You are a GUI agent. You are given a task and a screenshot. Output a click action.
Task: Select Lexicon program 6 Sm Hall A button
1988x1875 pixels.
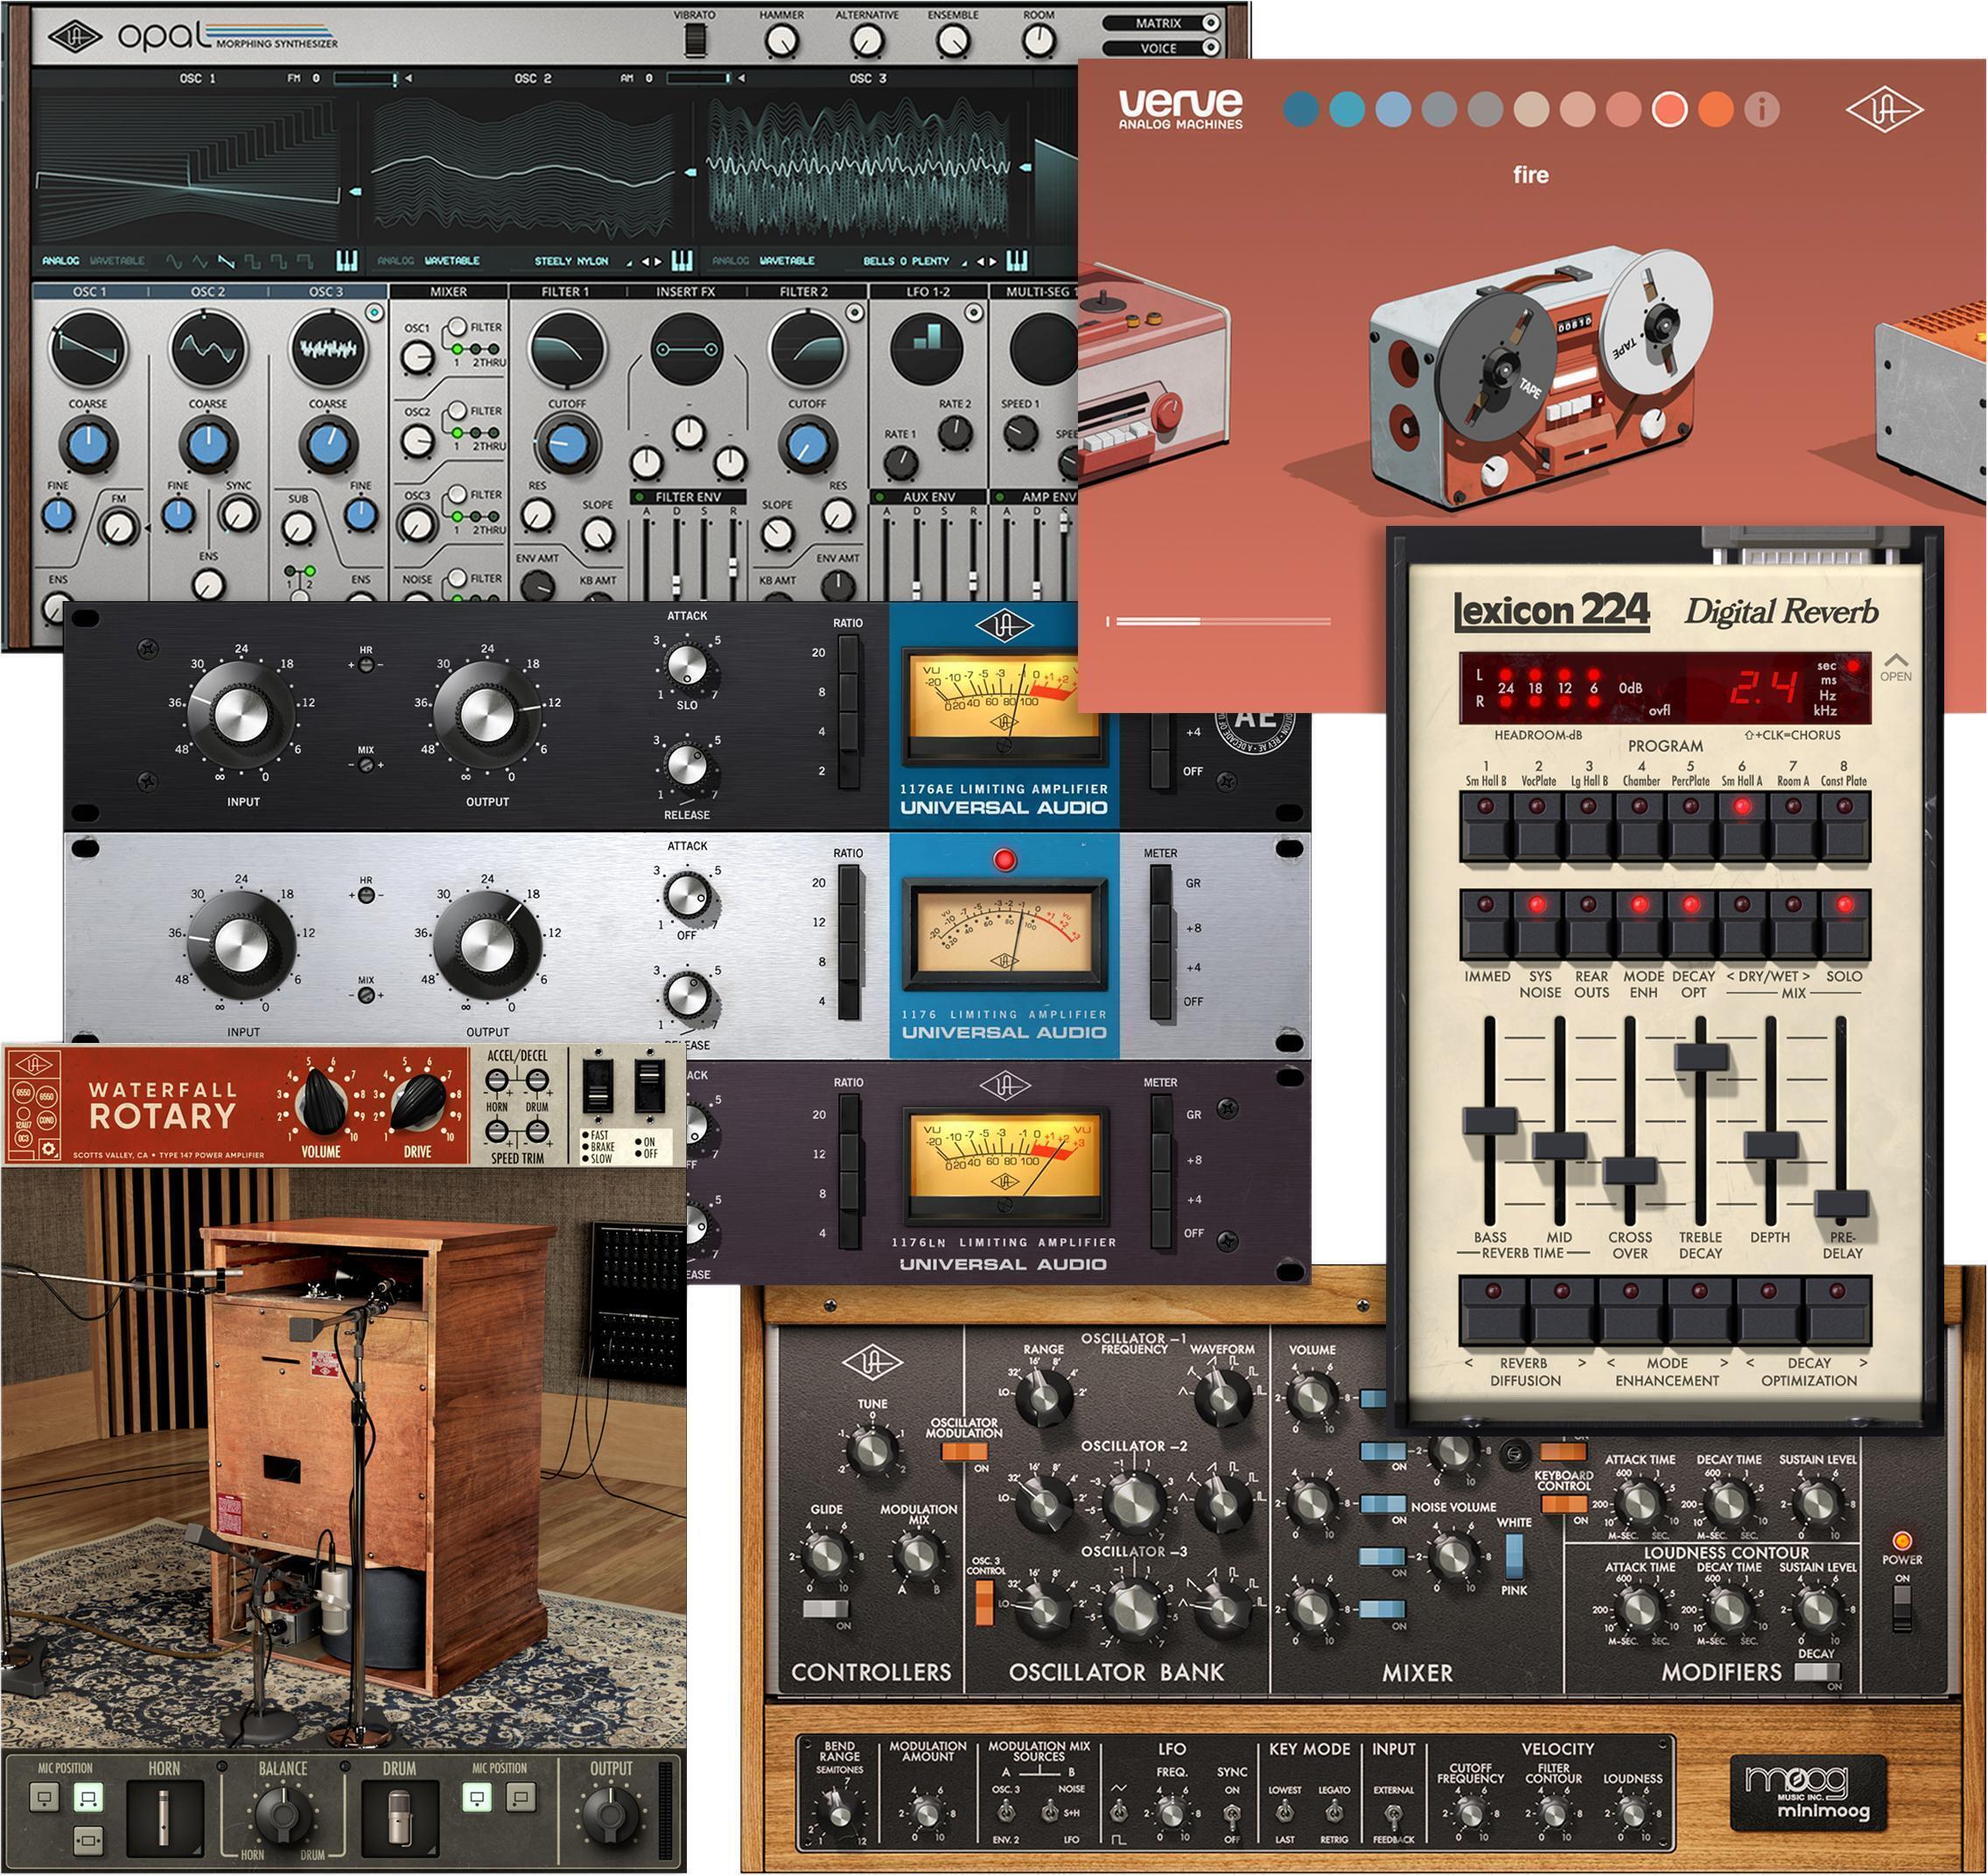pos(1742,826)
